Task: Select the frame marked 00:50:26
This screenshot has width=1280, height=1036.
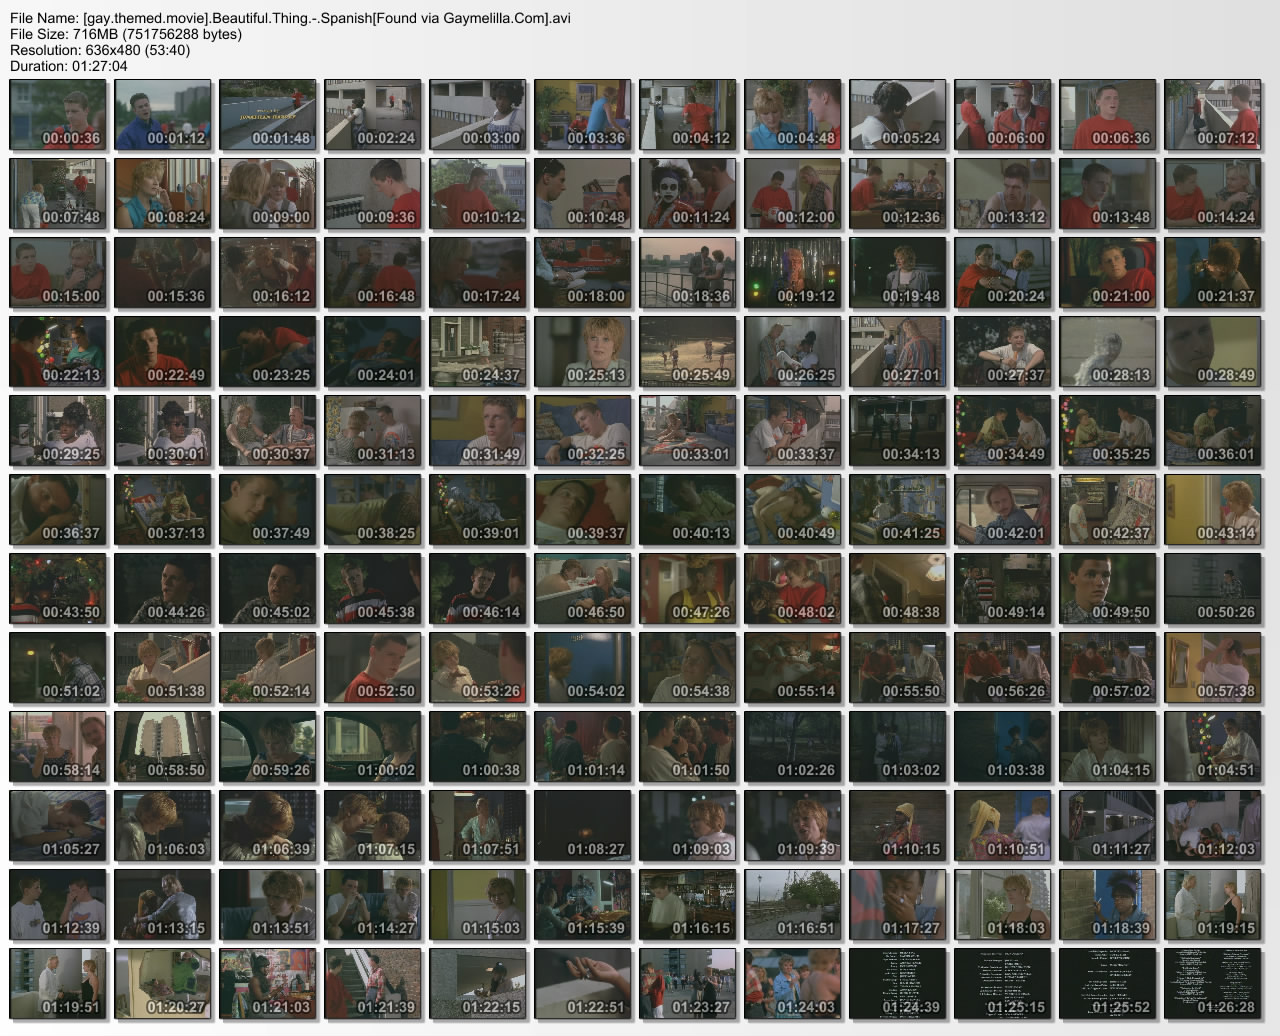Action: coord(1213,589)
